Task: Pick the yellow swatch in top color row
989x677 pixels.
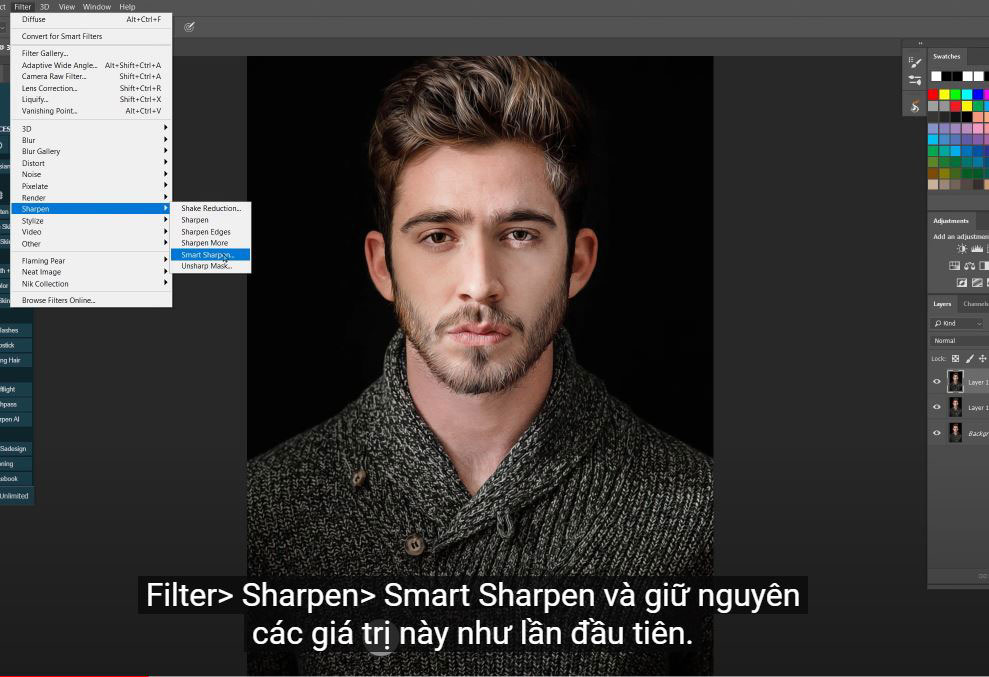Action: pos(944,95)
